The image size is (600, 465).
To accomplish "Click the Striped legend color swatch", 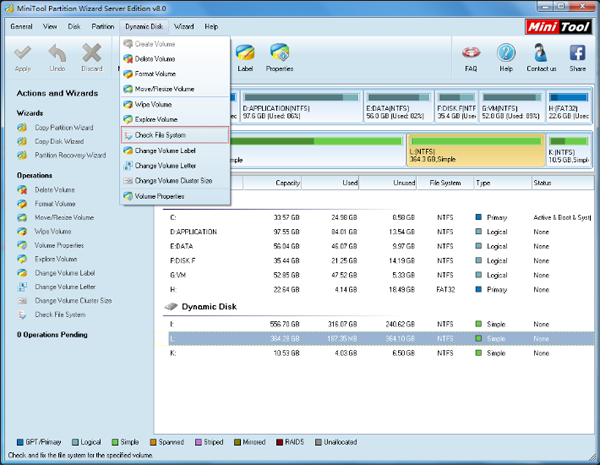I will coord(198,442).
